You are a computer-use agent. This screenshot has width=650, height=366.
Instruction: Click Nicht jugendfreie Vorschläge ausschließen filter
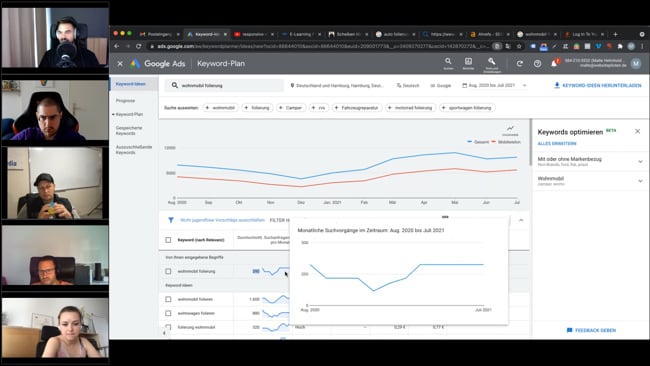(222, 220)
